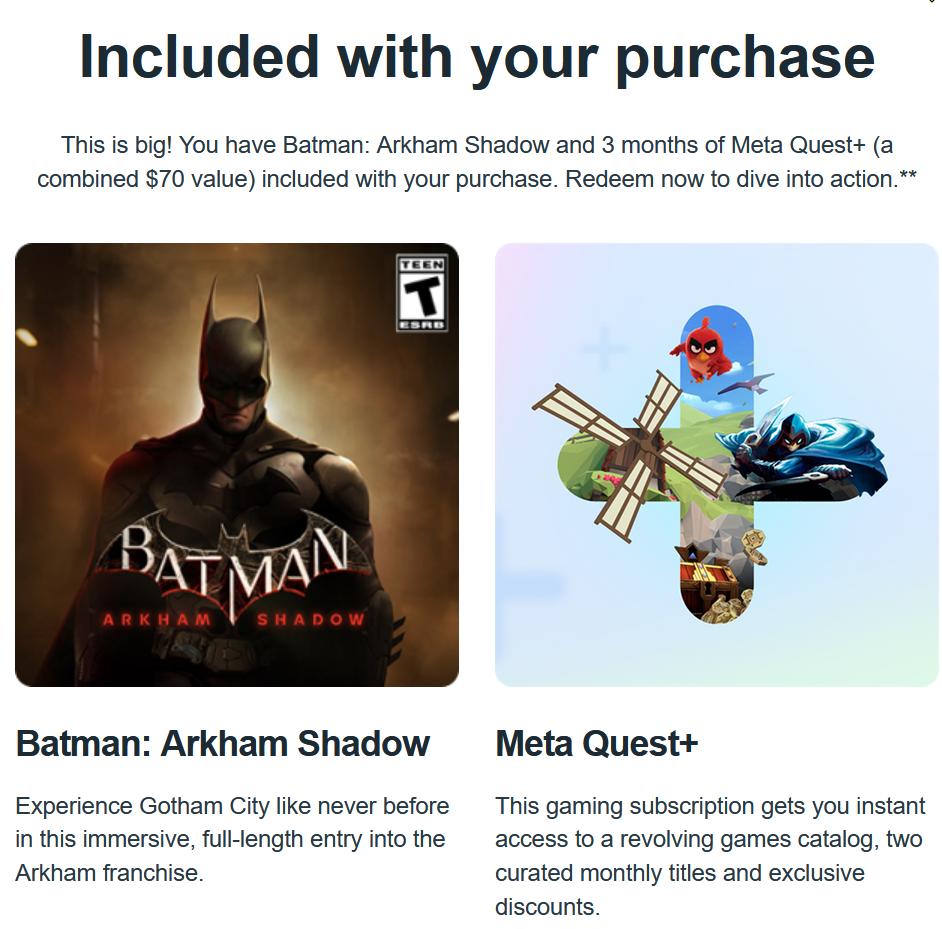The image size is (942, 929).
Task: Click the "Included with your purchase" heading
Action: pos(477,57)
